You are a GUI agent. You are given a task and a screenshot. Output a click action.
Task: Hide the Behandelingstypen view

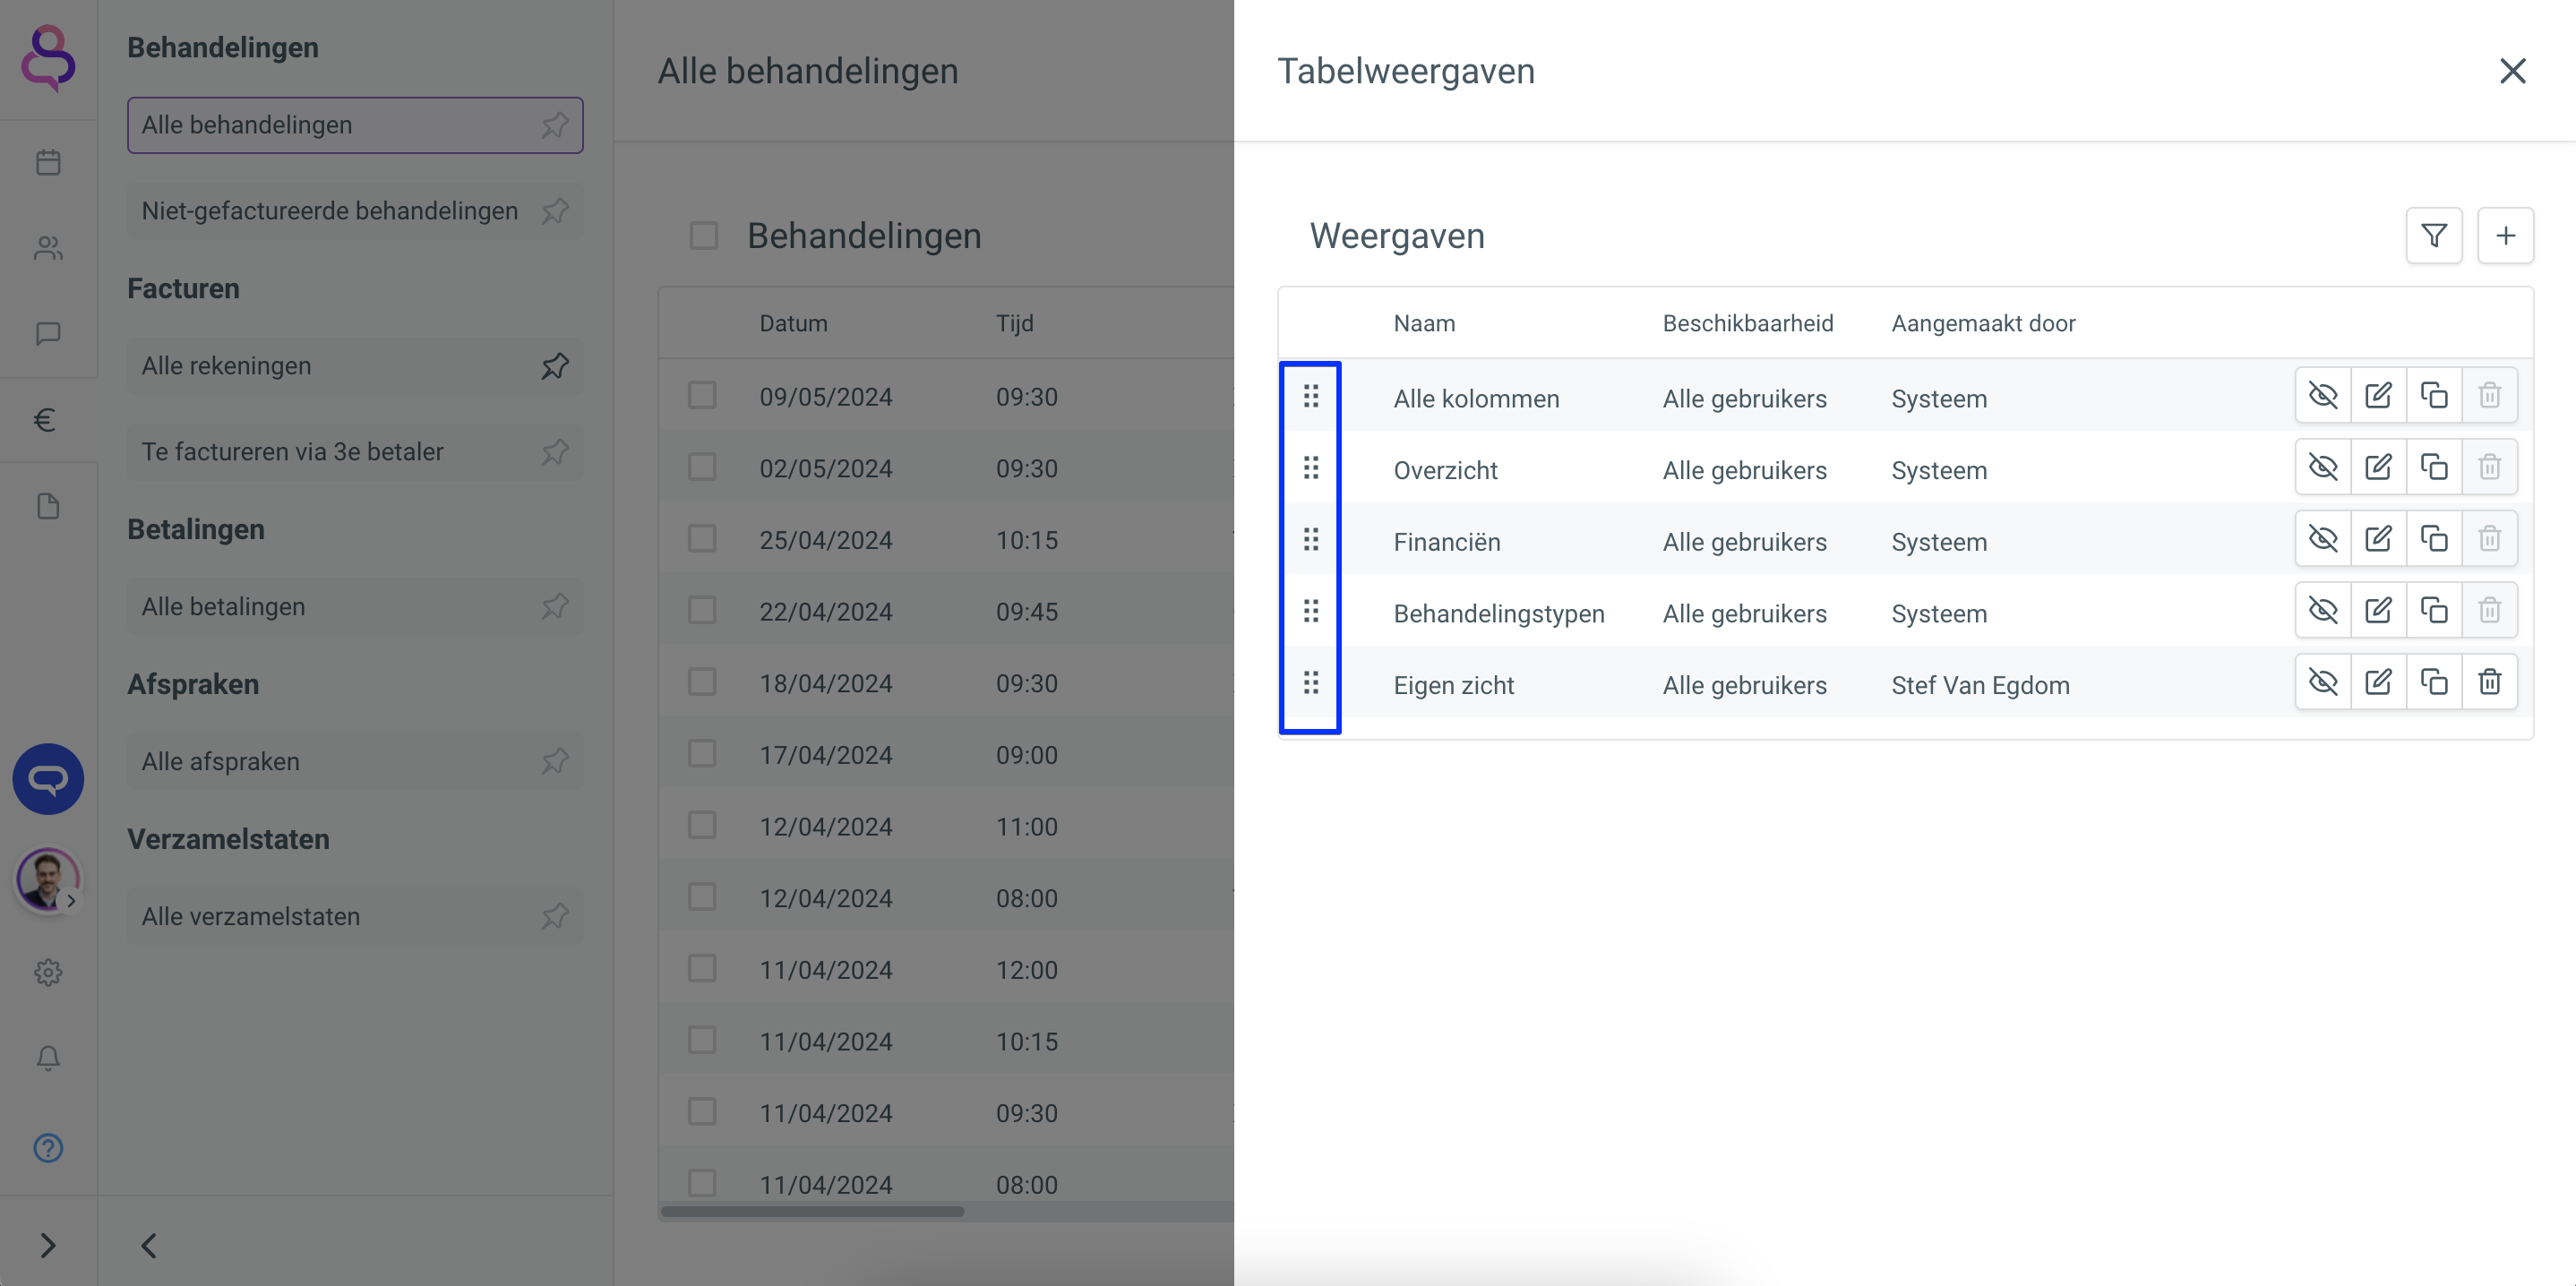tap(2323, 611)
